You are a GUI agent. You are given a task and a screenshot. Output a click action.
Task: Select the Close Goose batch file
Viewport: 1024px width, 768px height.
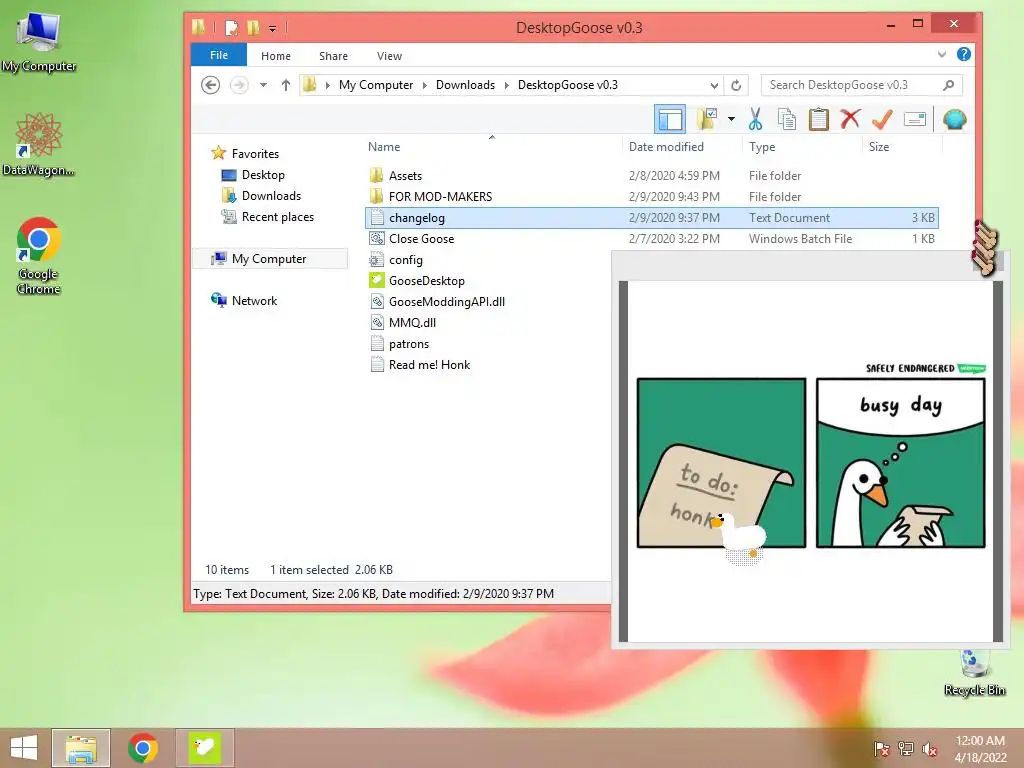[x=421, y=239]
